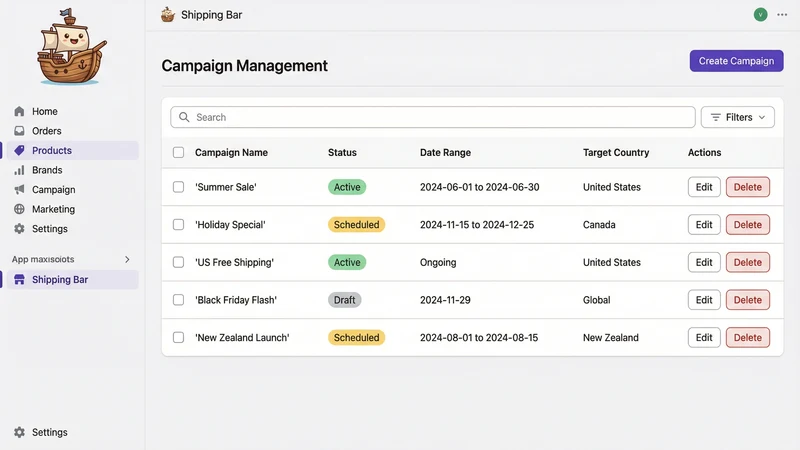Click the Active badge for 'US Free Shipping'

pos(347,262)
